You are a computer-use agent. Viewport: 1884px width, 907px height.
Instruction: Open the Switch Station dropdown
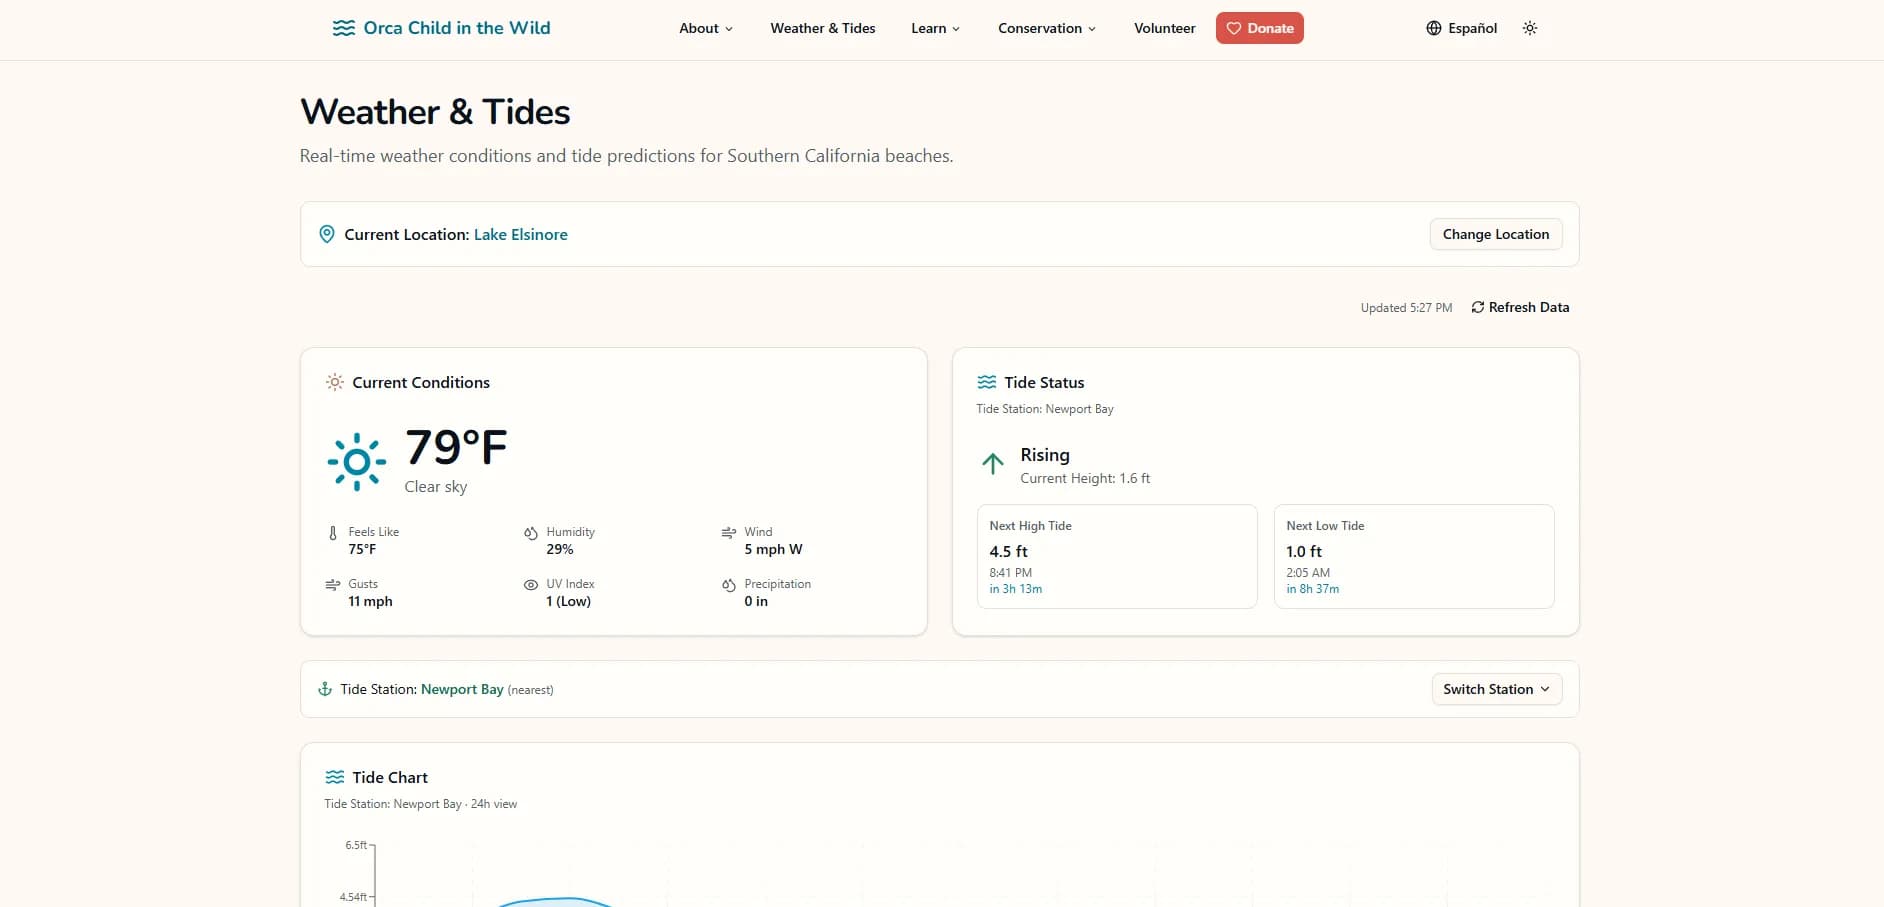pos(1495,689)
